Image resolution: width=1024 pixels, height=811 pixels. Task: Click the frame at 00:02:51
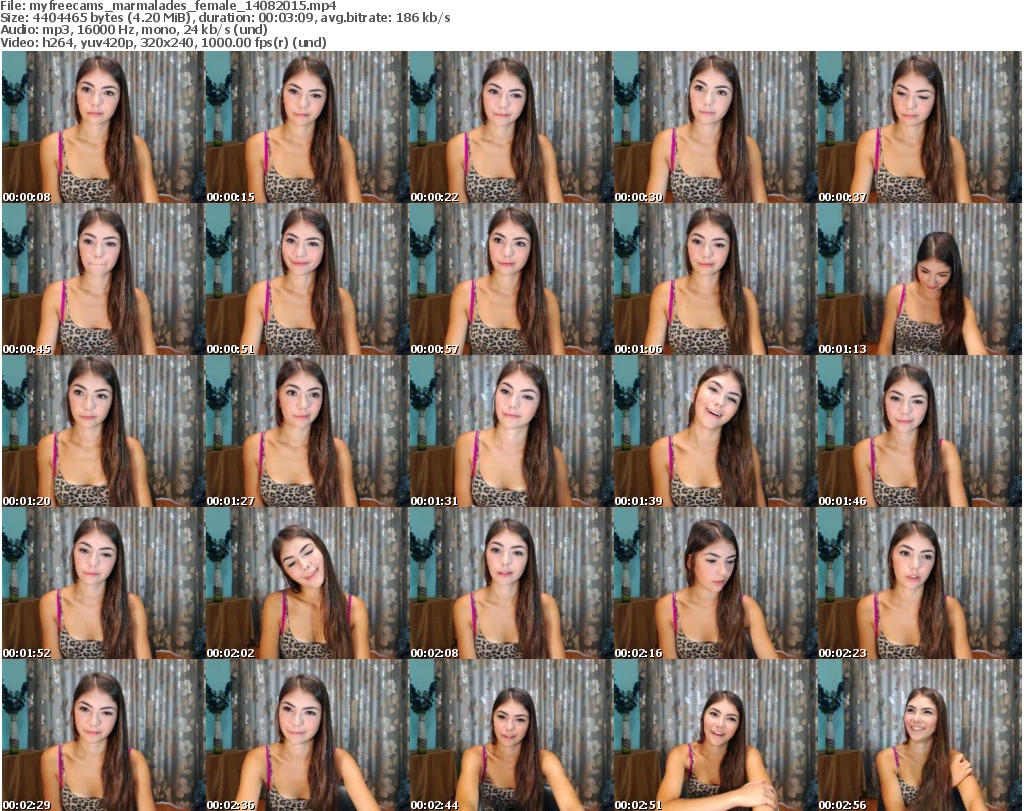tap(714, 735)
